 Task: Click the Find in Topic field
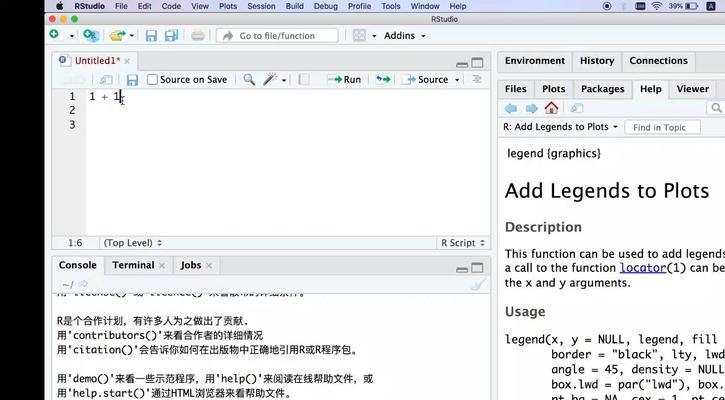click(662, 127)
